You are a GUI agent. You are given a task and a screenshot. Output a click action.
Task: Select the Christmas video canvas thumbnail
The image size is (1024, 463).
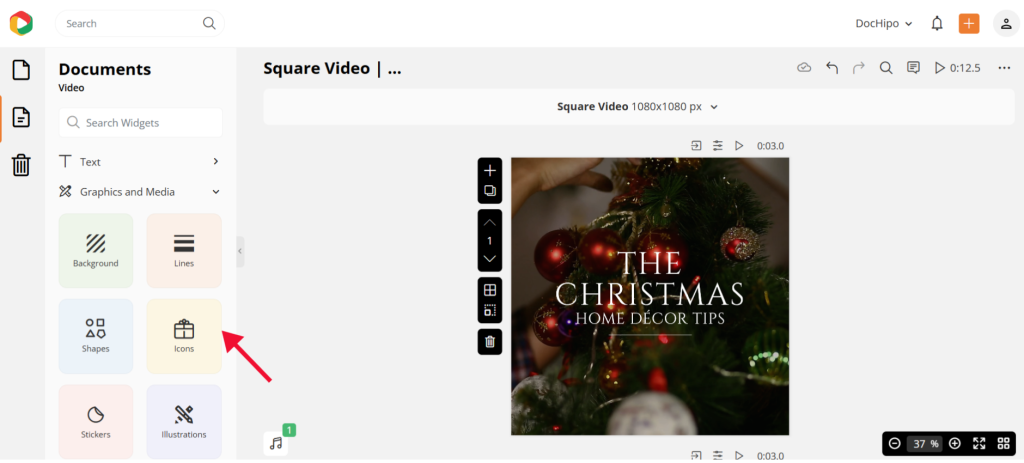[x=650, y=296]
